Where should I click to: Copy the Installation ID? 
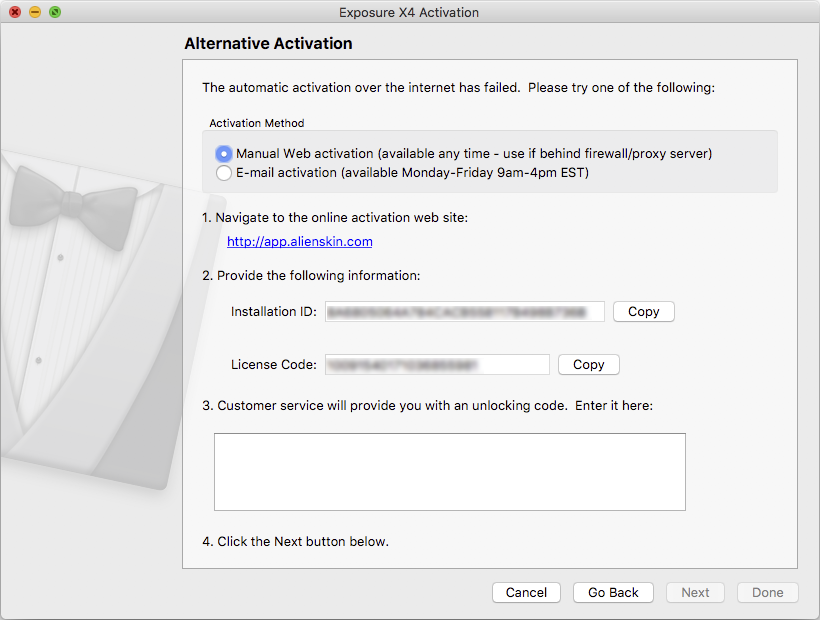644,312
